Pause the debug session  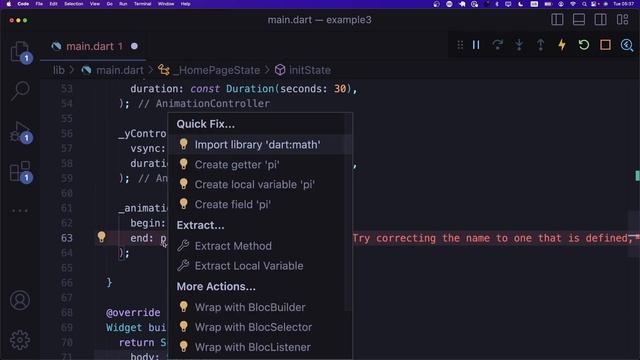(x=476, y=44)
